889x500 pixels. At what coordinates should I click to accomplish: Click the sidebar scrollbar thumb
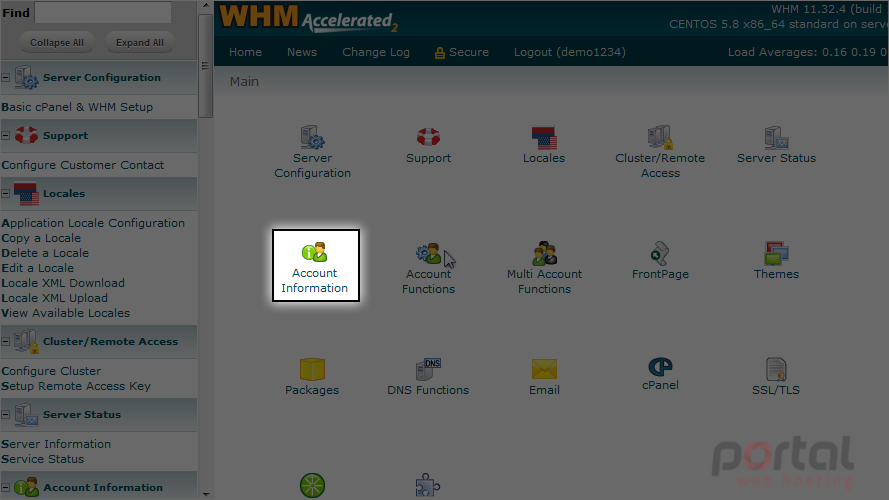click(x=206, y=66)
